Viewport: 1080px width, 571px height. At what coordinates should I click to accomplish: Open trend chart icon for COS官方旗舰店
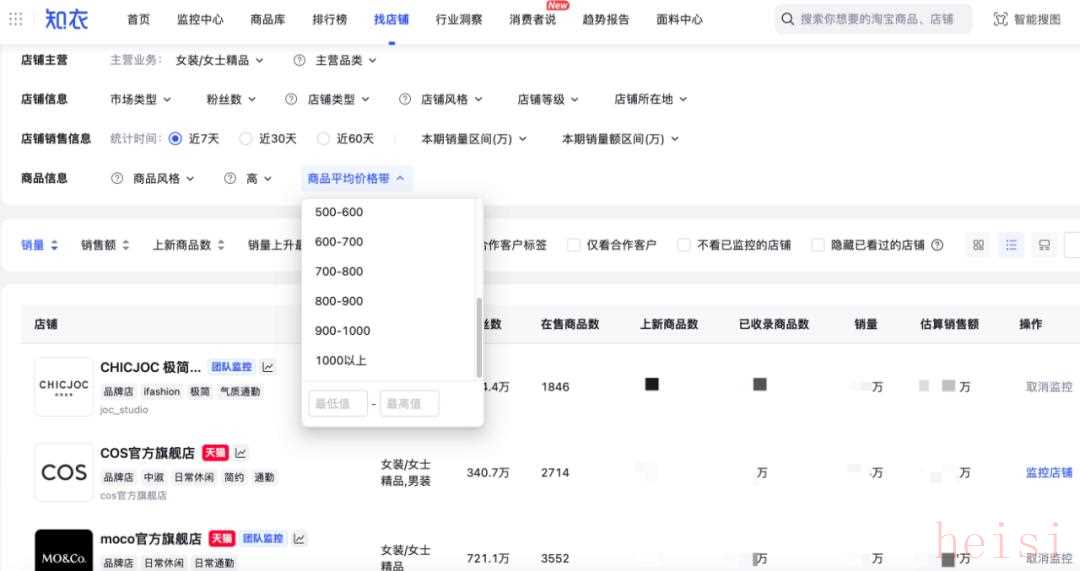pyautogui.click(x=240, y=453)
